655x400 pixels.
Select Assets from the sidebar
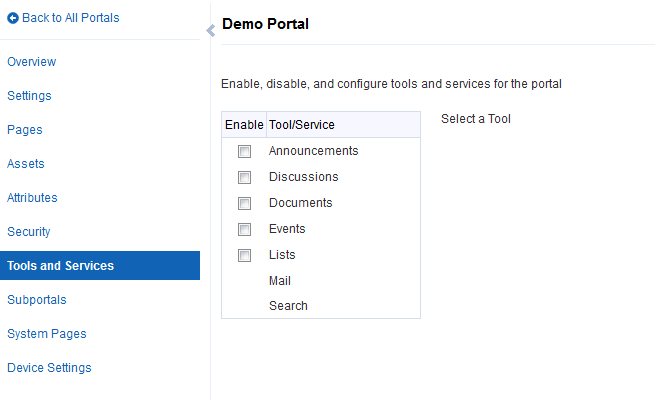[x=25, y=164]
